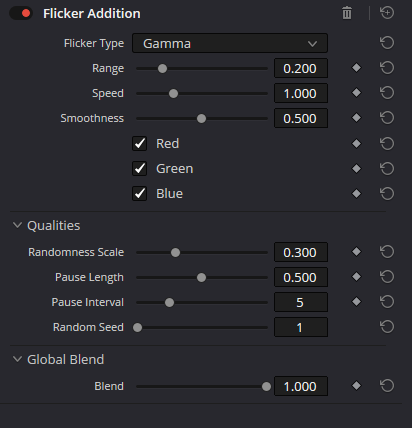Viewport: 412px width, 428px height.
Task: Disable the Flicker Addition effect toggle
Action: pyautogui.click(x=21, y=13)
